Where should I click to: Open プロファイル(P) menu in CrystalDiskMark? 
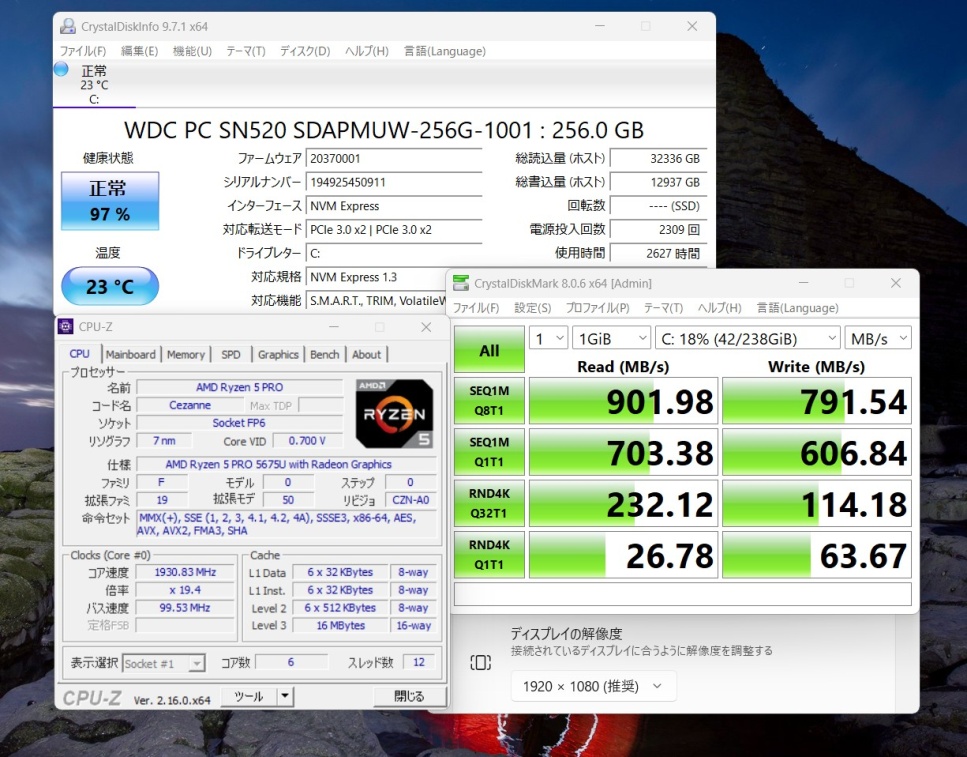[598, 308]
